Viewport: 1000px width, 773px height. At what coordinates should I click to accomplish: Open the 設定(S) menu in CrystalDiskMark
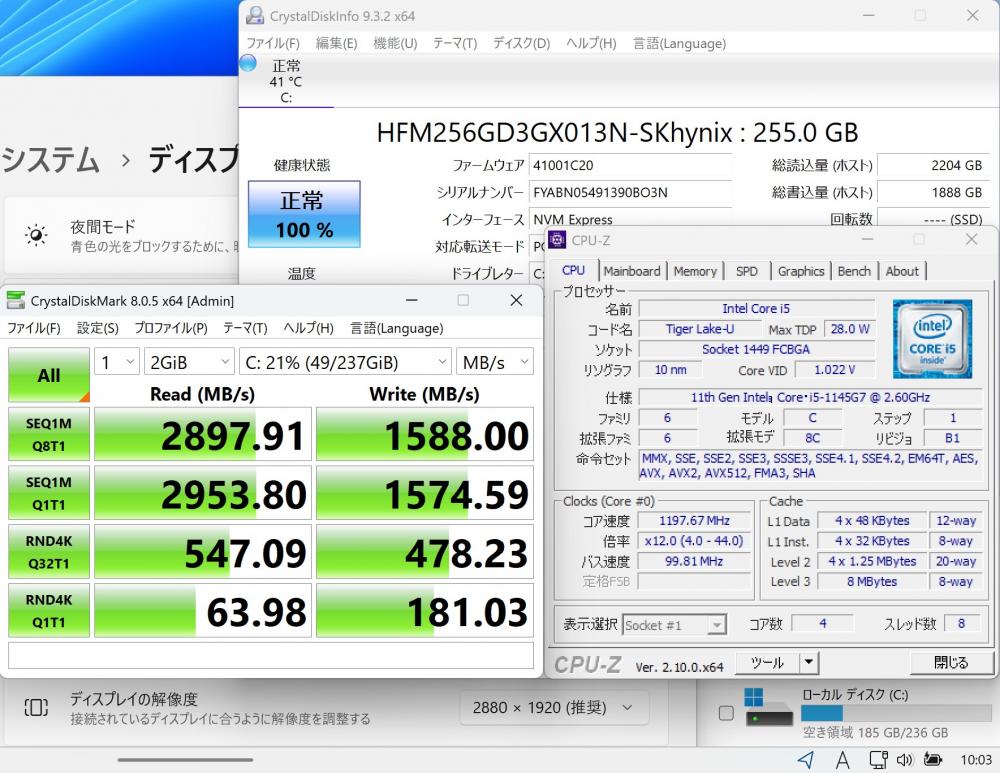point(98,328)
